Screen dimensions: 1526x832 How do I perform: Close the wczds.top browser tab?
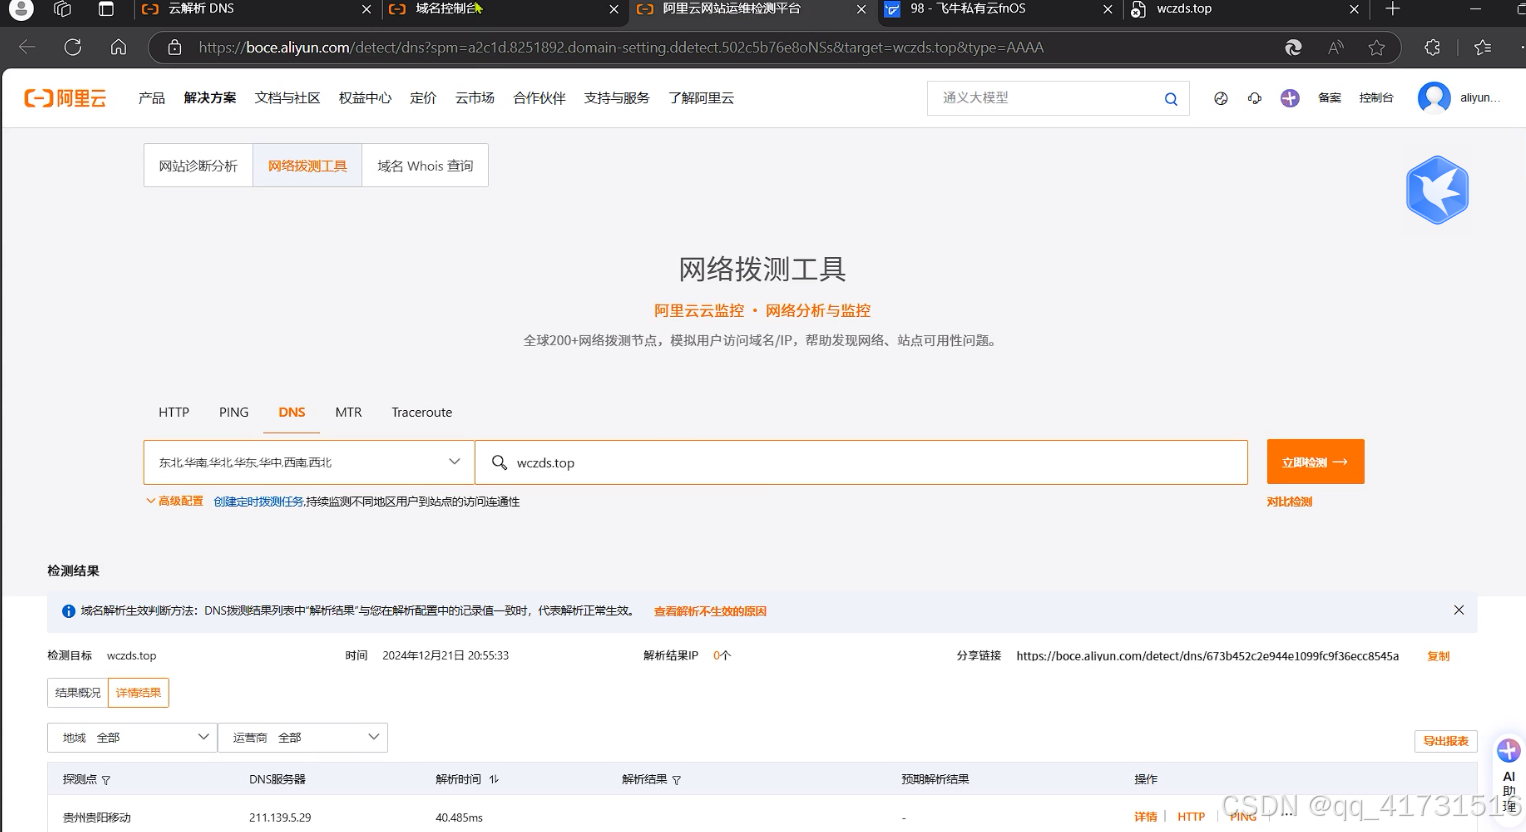tap(1354, 9)
